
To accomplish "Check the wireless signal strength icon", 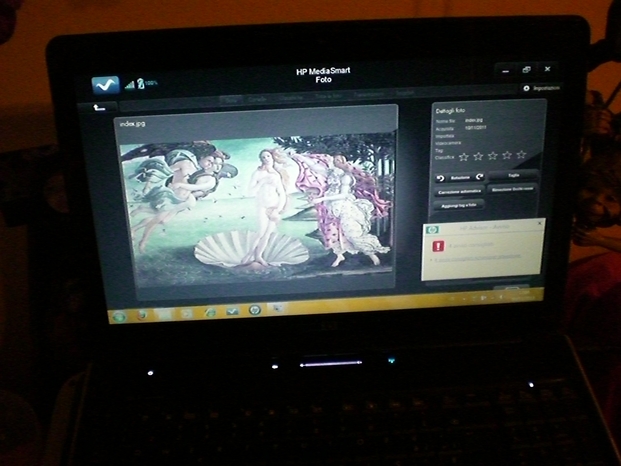I will [130, 84].
